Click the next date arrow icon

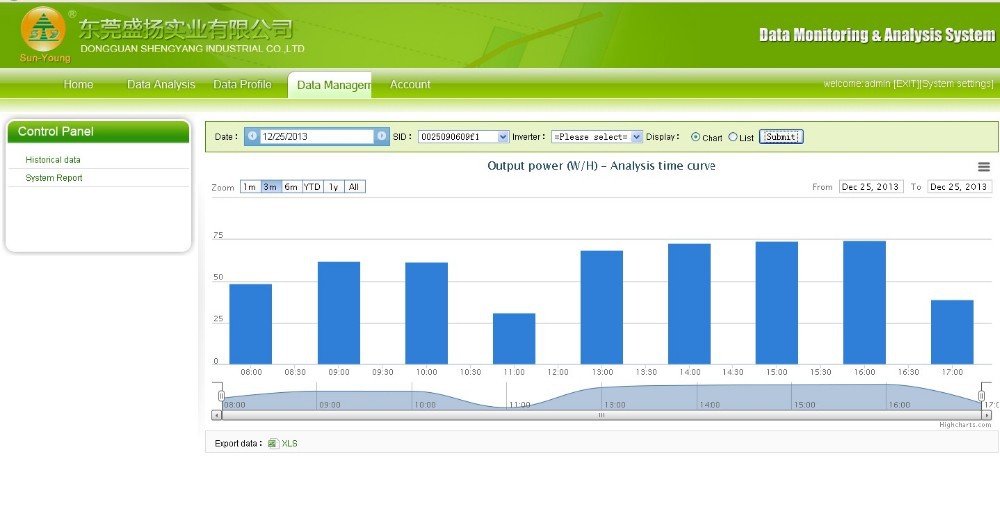coord(381,136)
